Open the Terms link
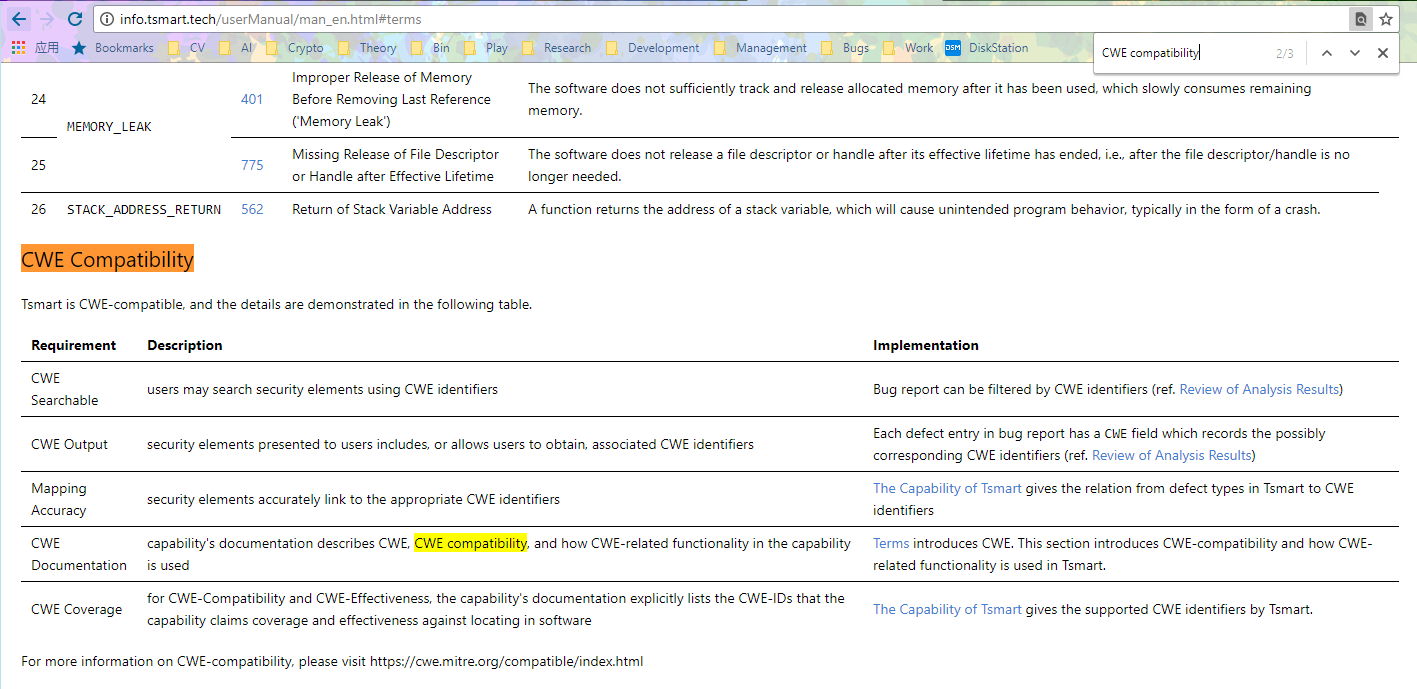The height and width of the screenshot is (689, 1417). (891, 543)
